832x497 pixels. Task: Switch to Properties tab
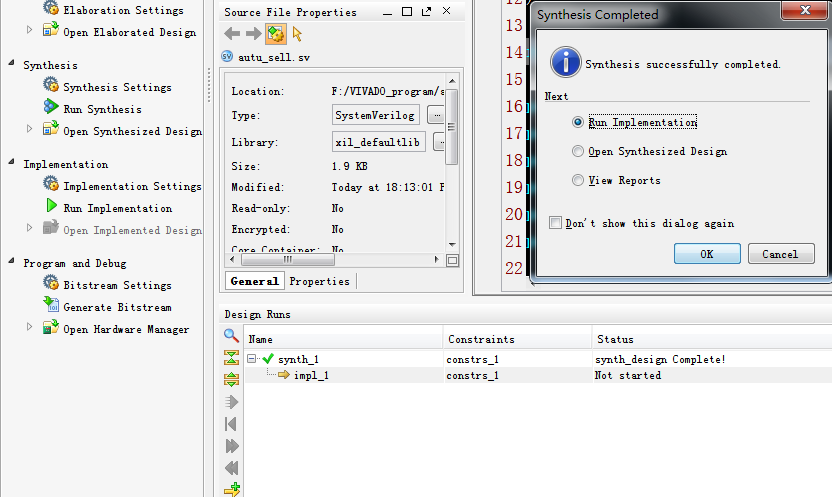[x=319, y=281]
